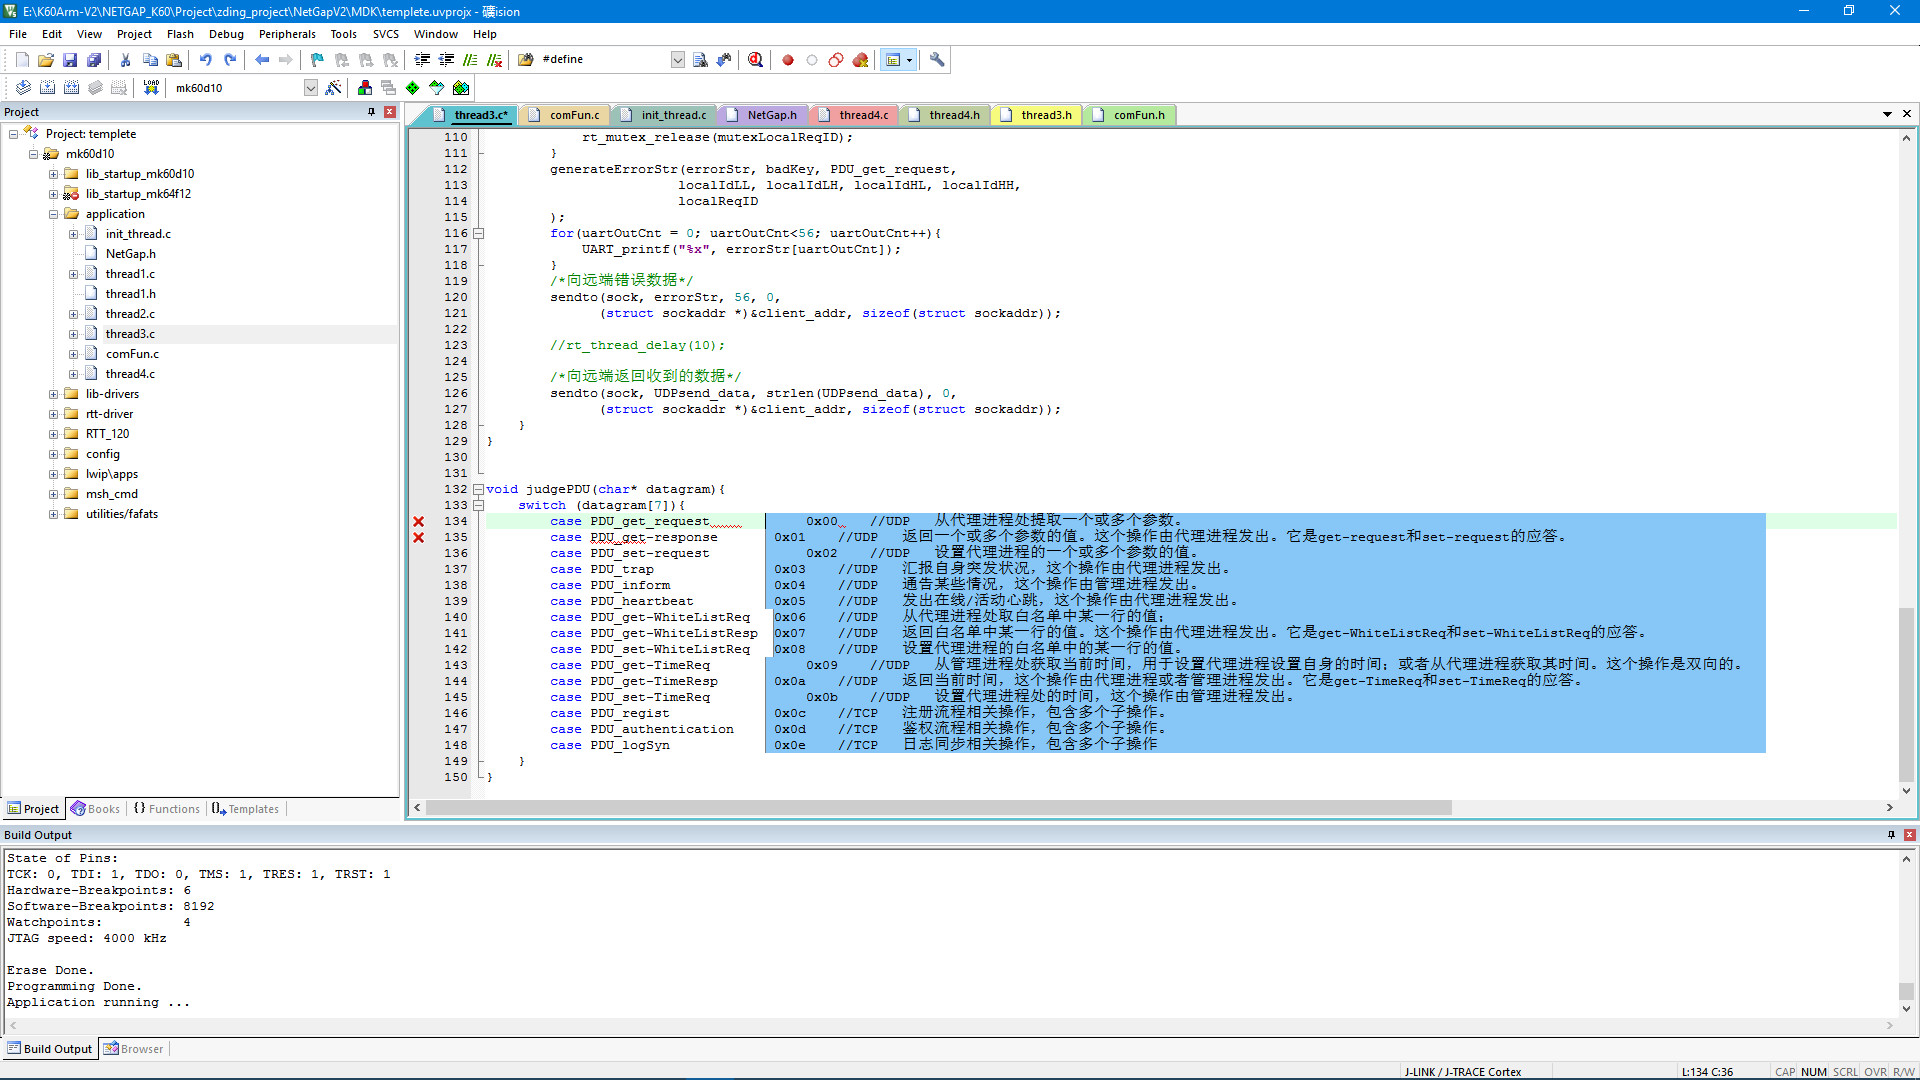The height and width of the screenshot is (1080, 1920).
Task: Rebuild all target files icon
Action: [x=71, y=88]
